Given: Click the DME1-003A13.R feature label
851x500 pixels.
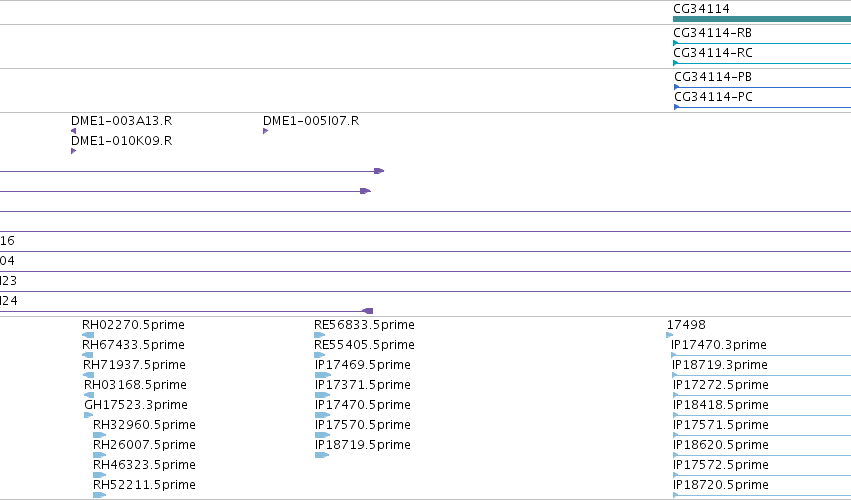Looking at the screenshot, I should pos(122,121).
